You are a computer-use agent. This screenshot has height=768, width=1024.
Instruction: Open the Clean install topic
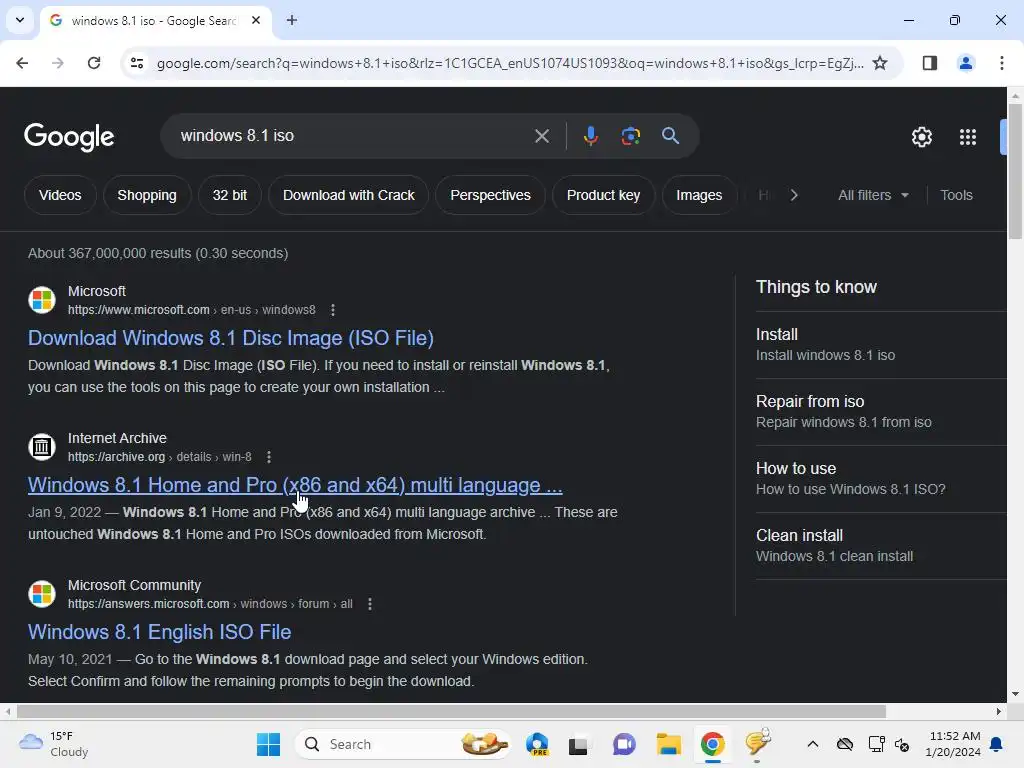pyautogui.click(x=880, y=545)
